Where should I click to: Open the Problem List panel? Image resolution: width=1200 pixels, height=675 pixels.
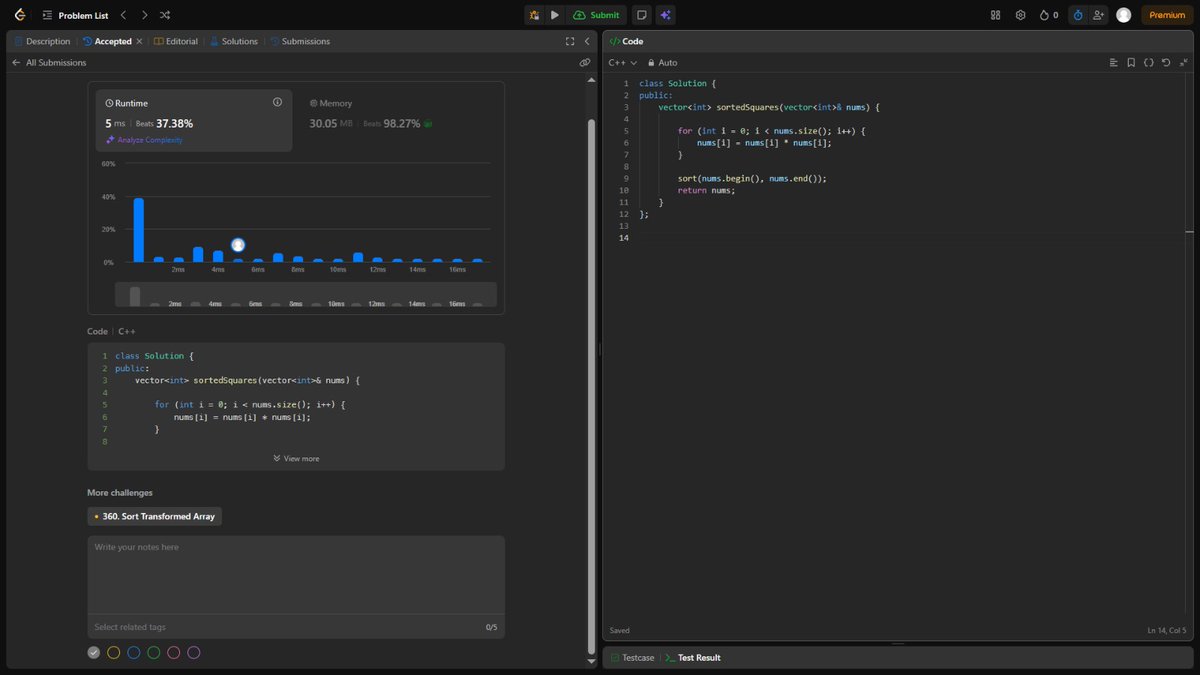(75, 15)
